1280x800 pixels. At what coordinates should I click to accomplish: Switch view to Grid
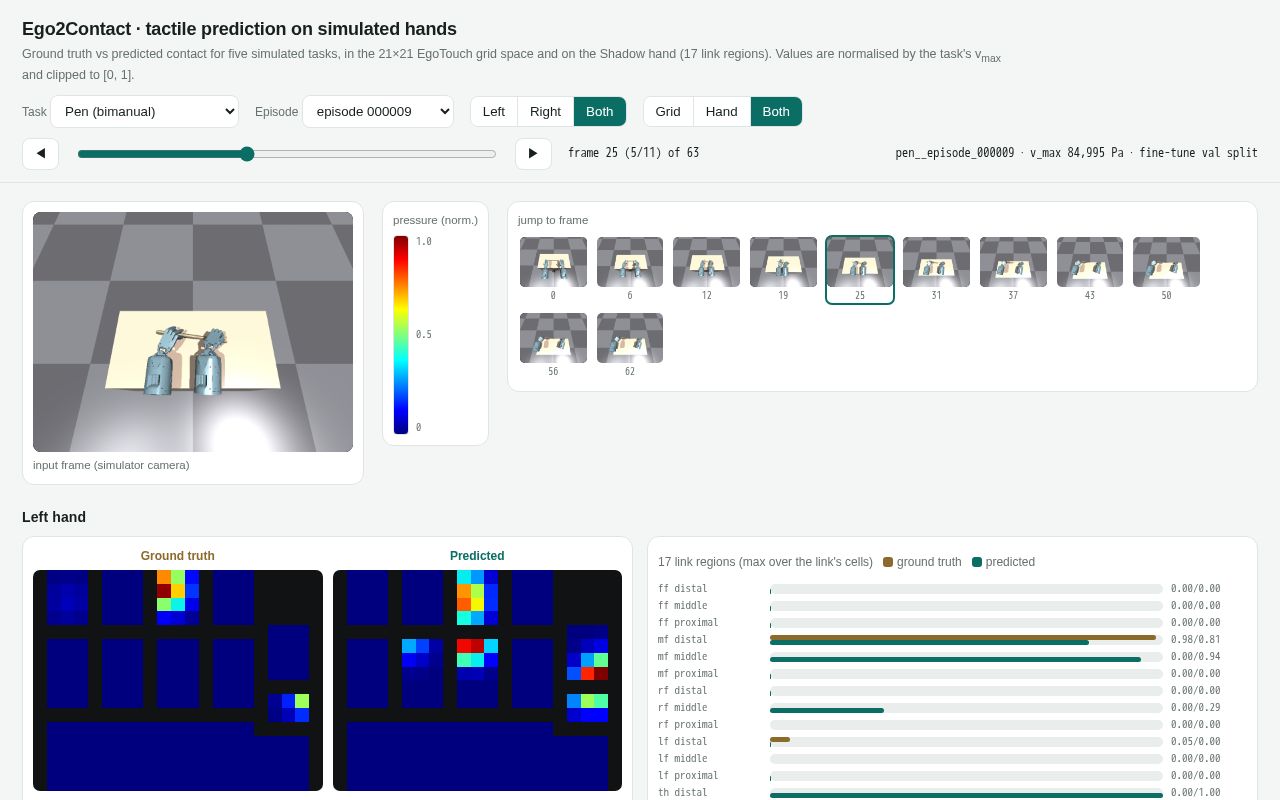point(668,111)
